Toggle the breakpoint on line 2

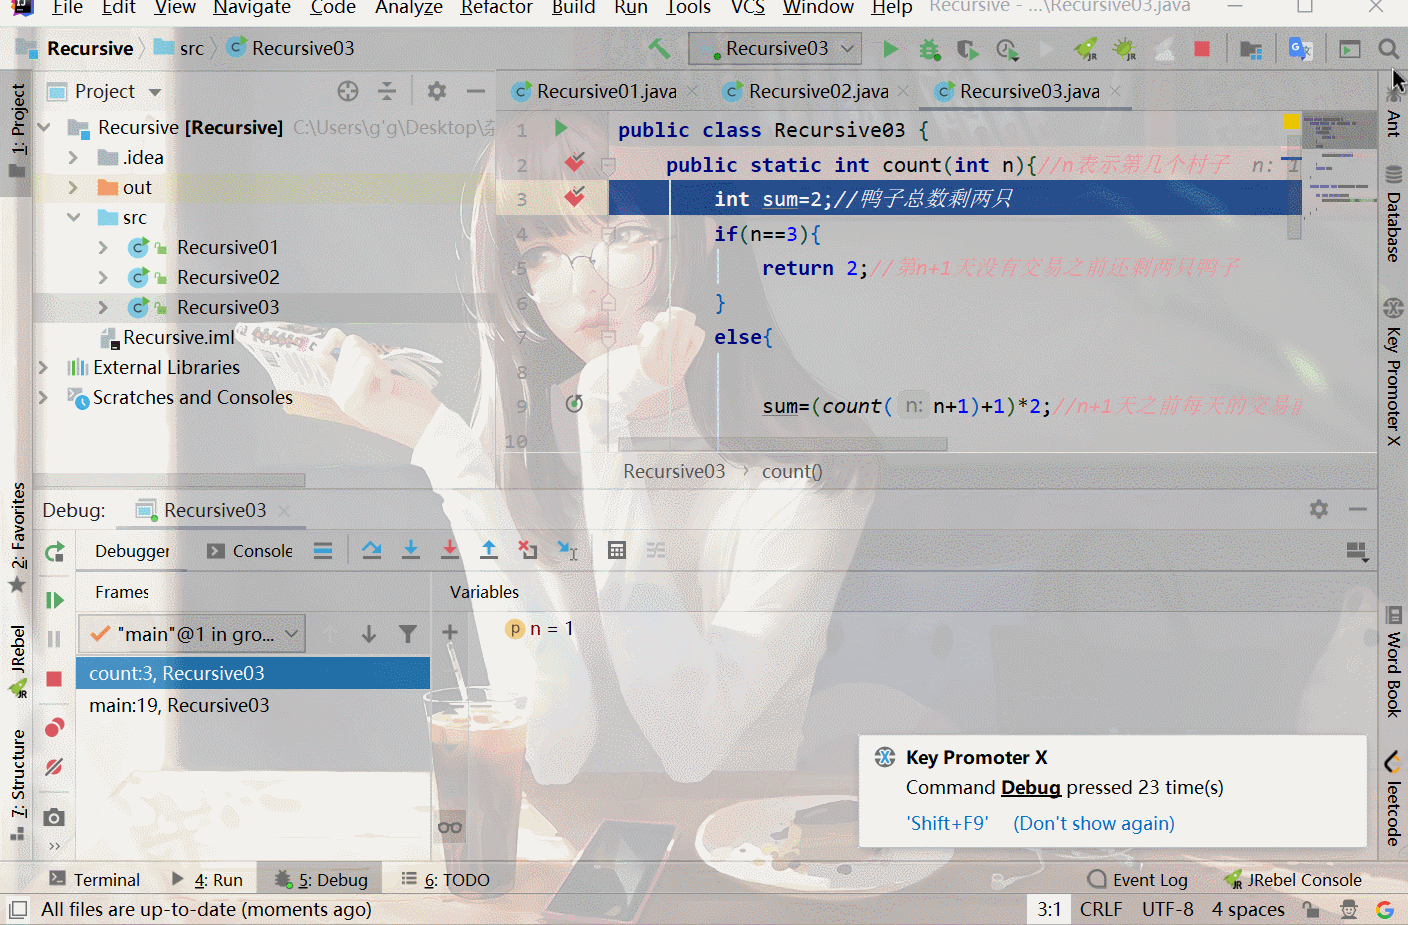574,163
